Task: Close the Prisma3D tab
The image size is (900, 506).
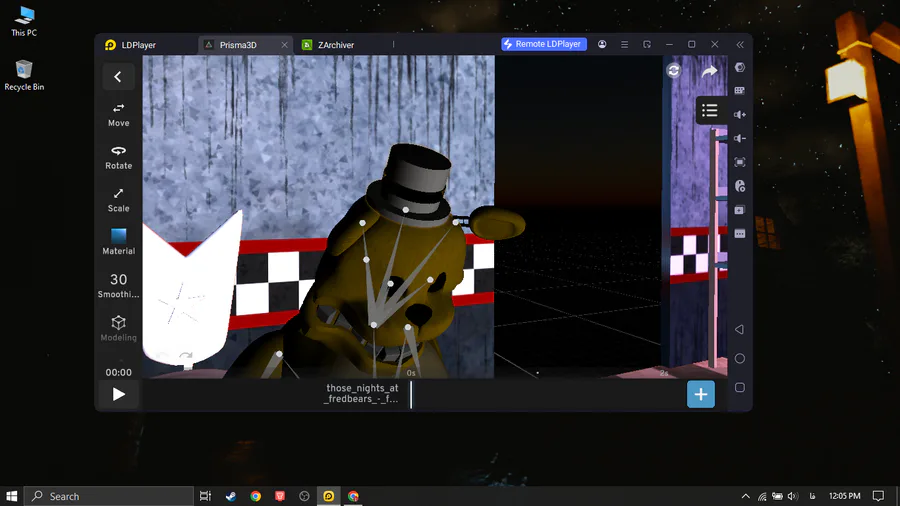Action: coord(284,45)
